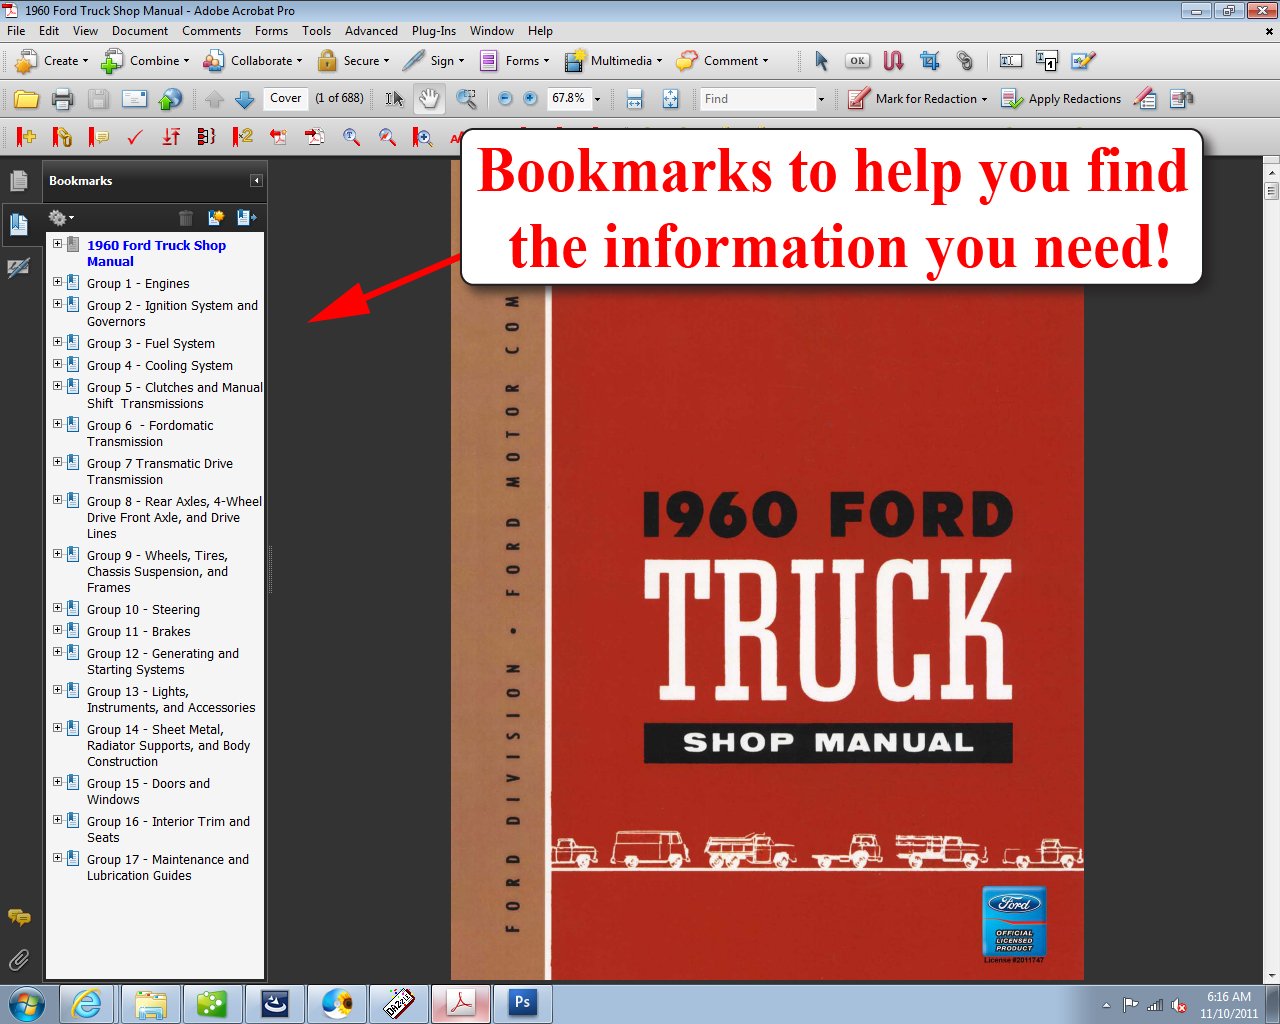Select the Hand tool
Image resolution: width=1280 pixels, height=1024 pixels.
[429, 99]
